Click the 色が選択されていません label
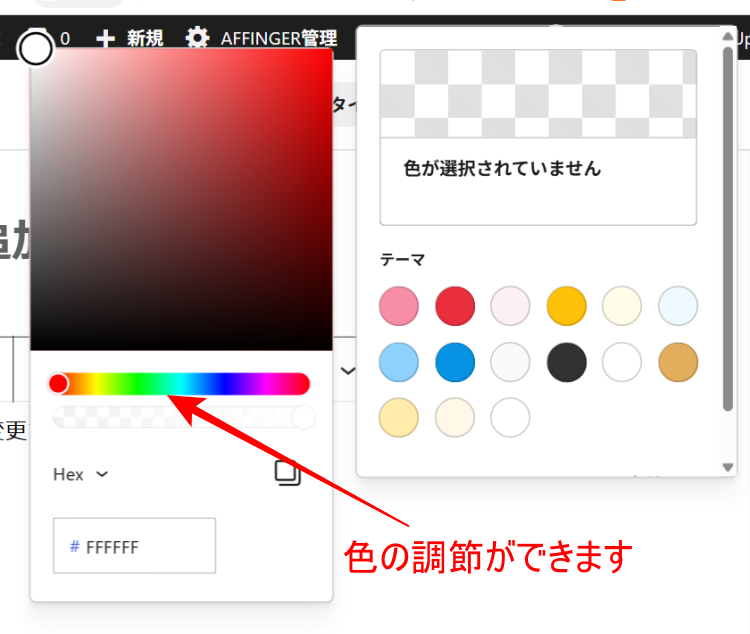This screenshot has width=750, height=634. [x=502, y=168]
